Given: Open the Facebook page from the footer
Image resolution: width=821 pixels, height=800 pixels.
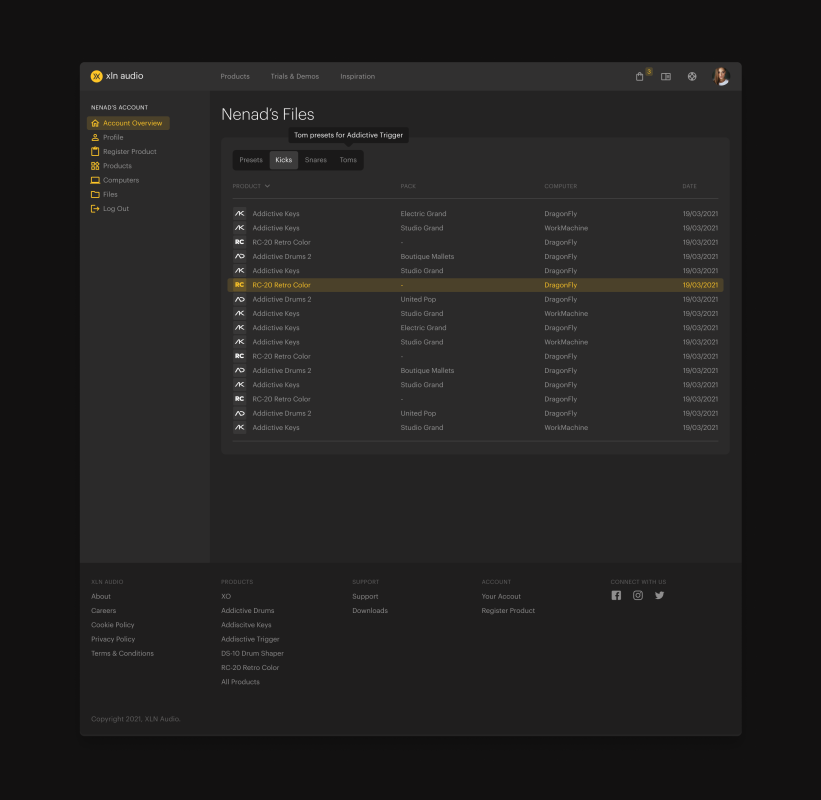Looking at the screenshot, I should [x=616, y=595].
